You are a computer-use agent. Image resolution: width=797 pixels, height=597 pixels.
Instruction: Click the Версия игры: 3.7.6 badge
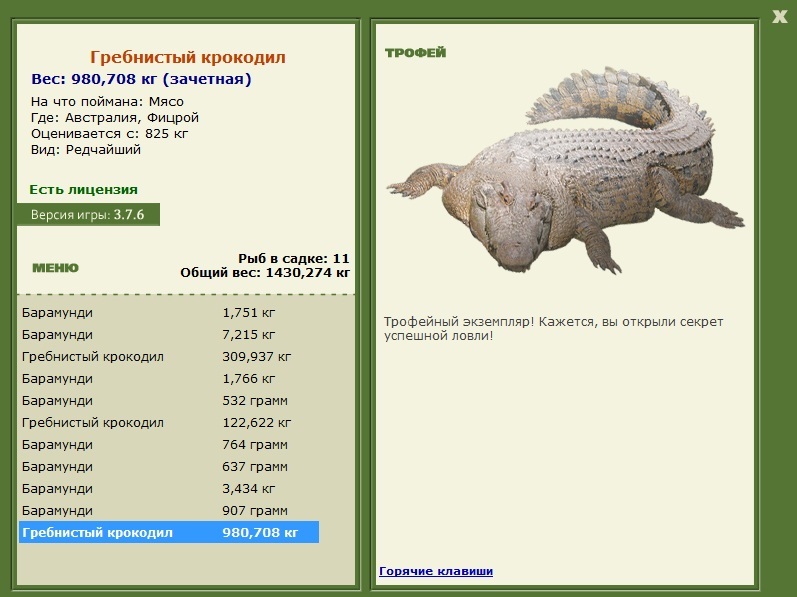88,214
